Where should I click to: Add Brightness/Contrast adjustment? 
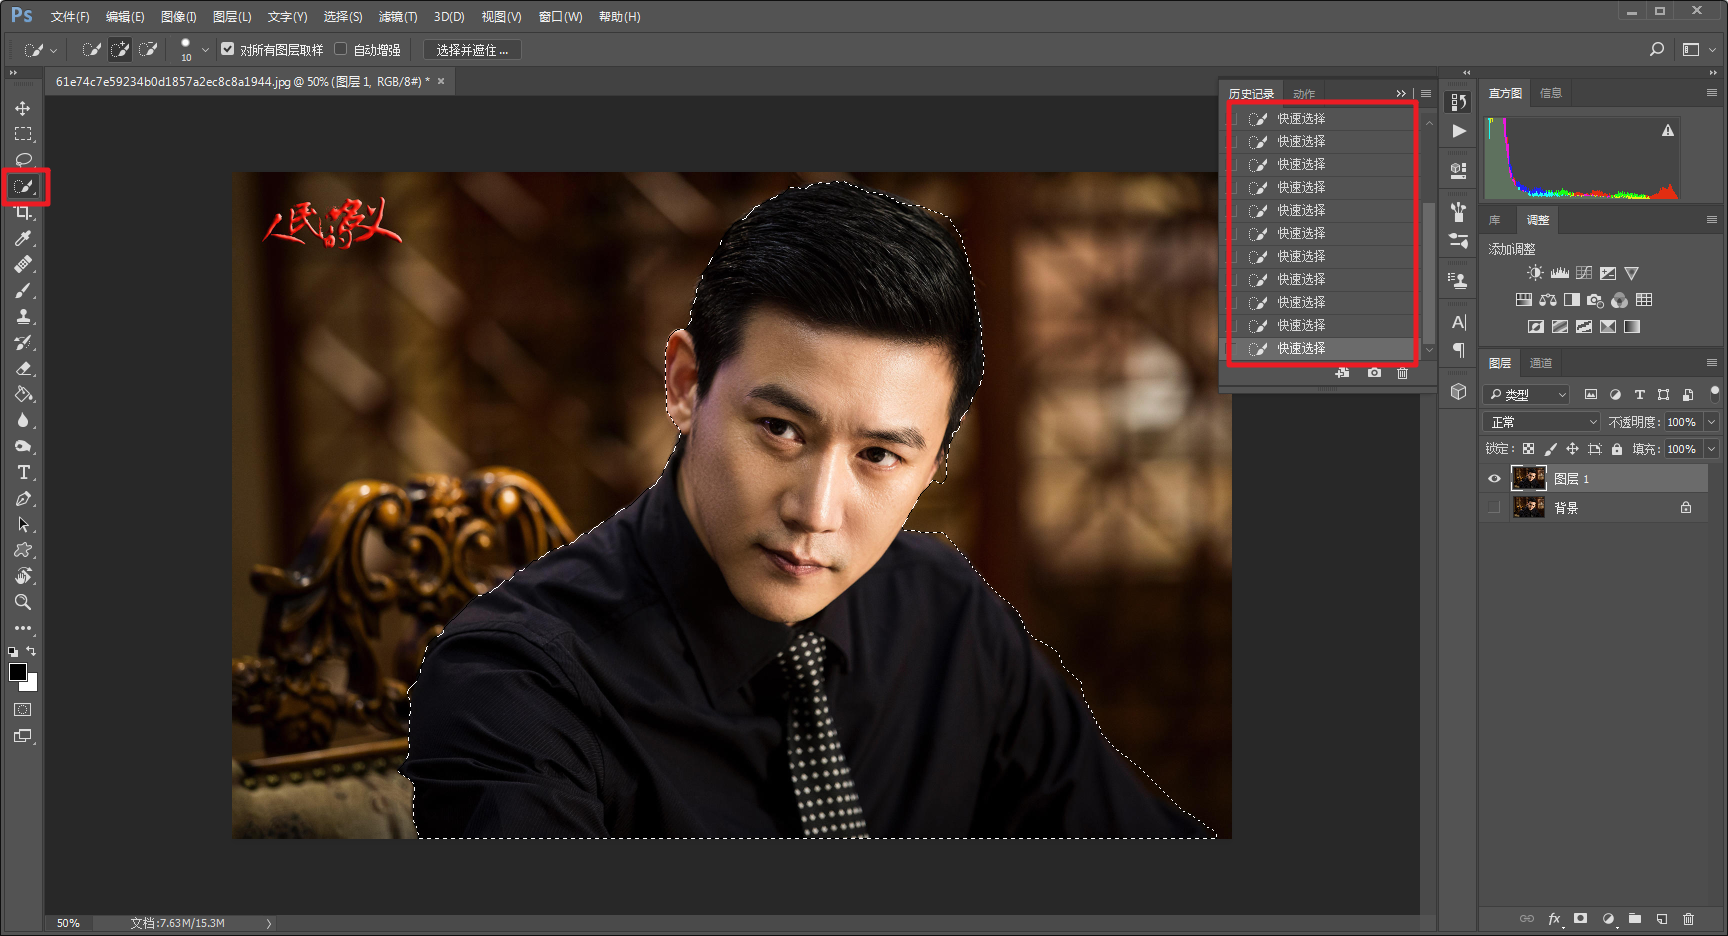pos(1535,273)
